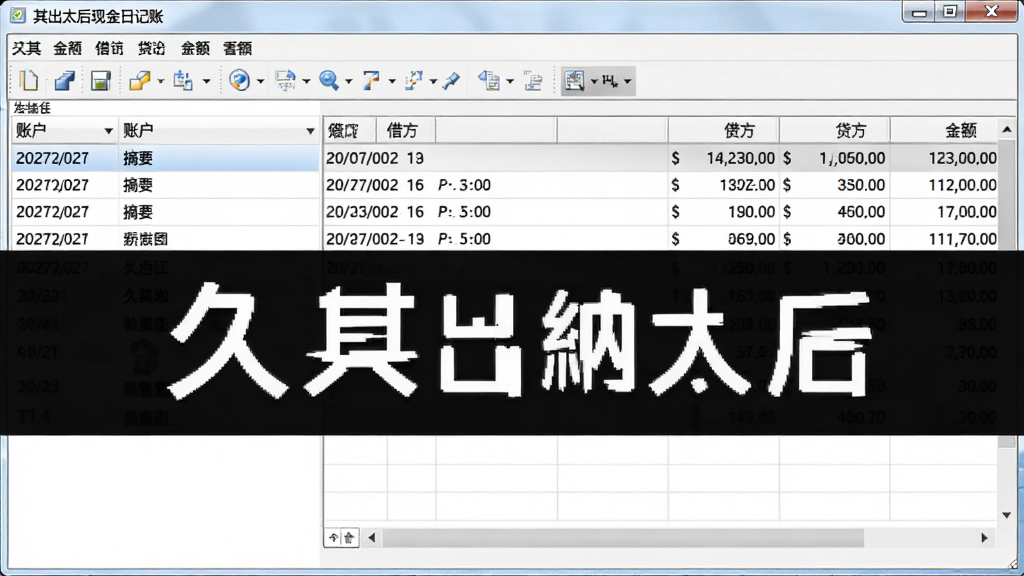
Task: Click the total cell 112,00,00
Action: (x=963, y=185)
